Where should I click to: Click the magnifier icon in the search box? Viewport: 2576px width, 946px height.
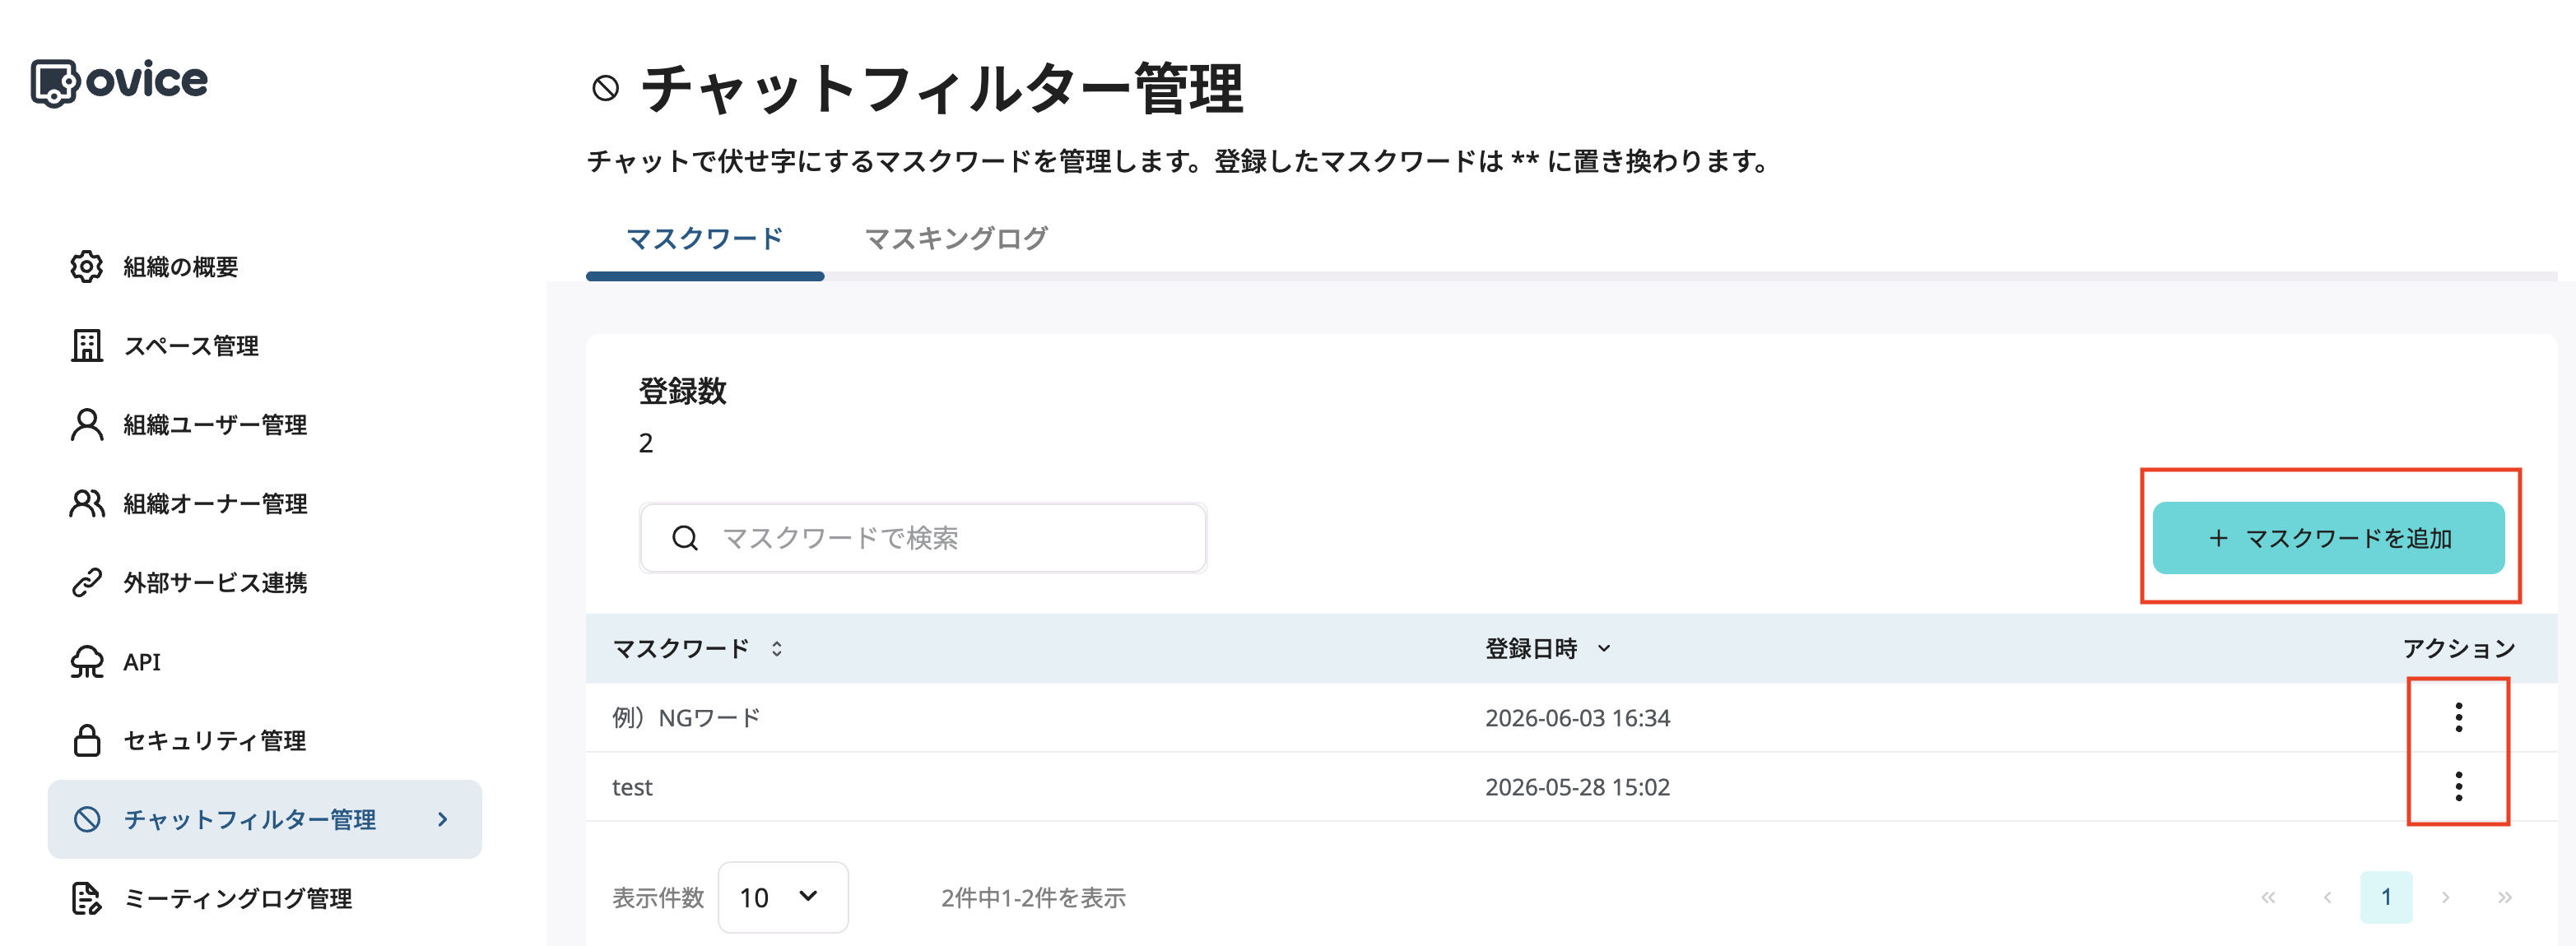(x=685, y=538)
